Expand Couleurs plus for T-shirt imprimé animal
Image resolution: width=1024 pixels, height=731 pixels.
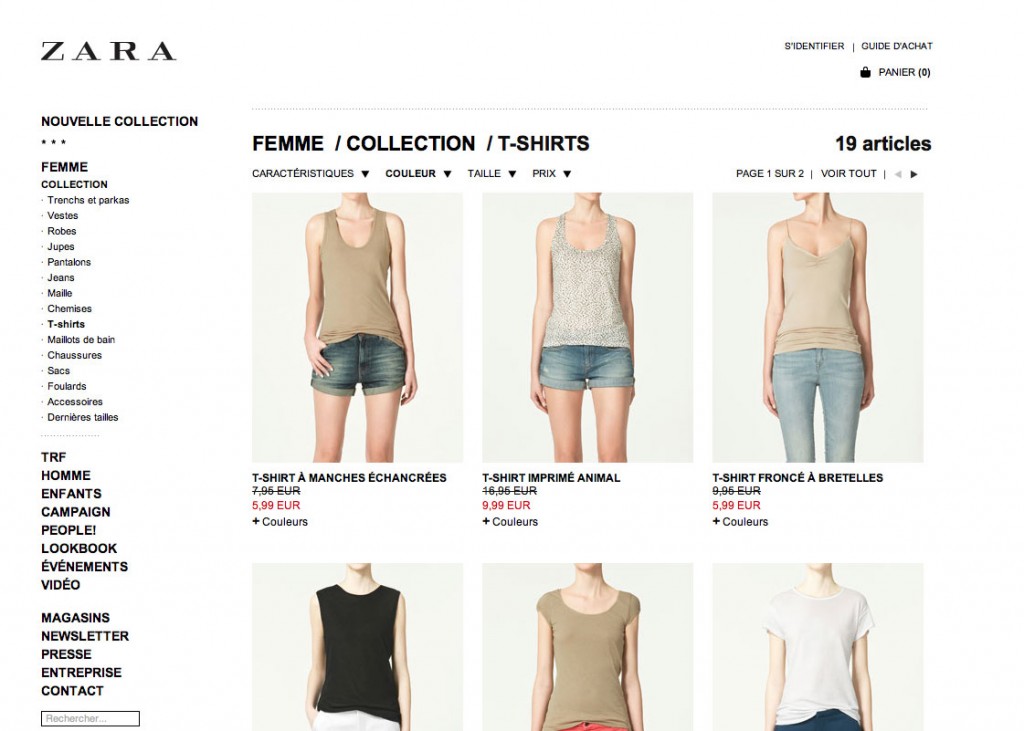tap(510, 521)
